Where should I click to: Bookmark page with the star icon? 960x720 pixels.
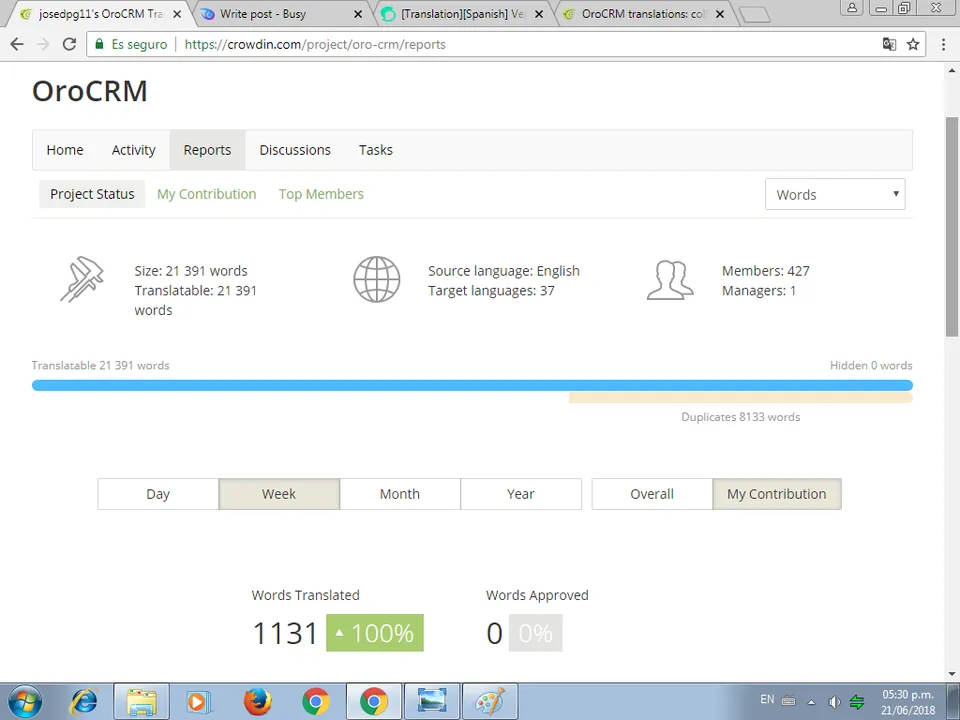(x=913, y=44)
